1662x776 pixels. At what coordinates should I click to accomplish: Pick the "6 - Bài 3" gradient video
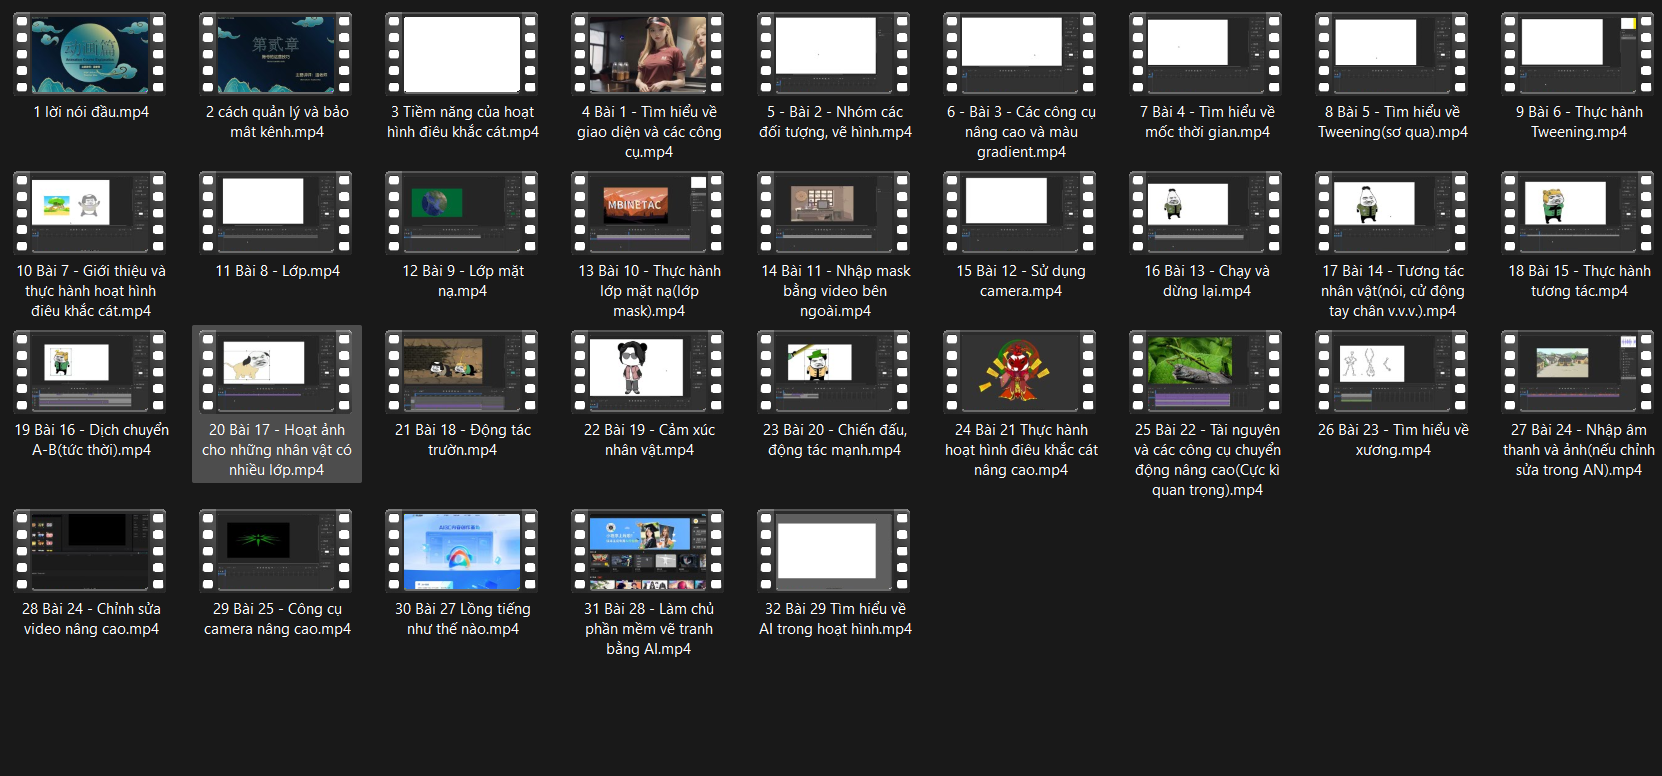point(1020,56)
